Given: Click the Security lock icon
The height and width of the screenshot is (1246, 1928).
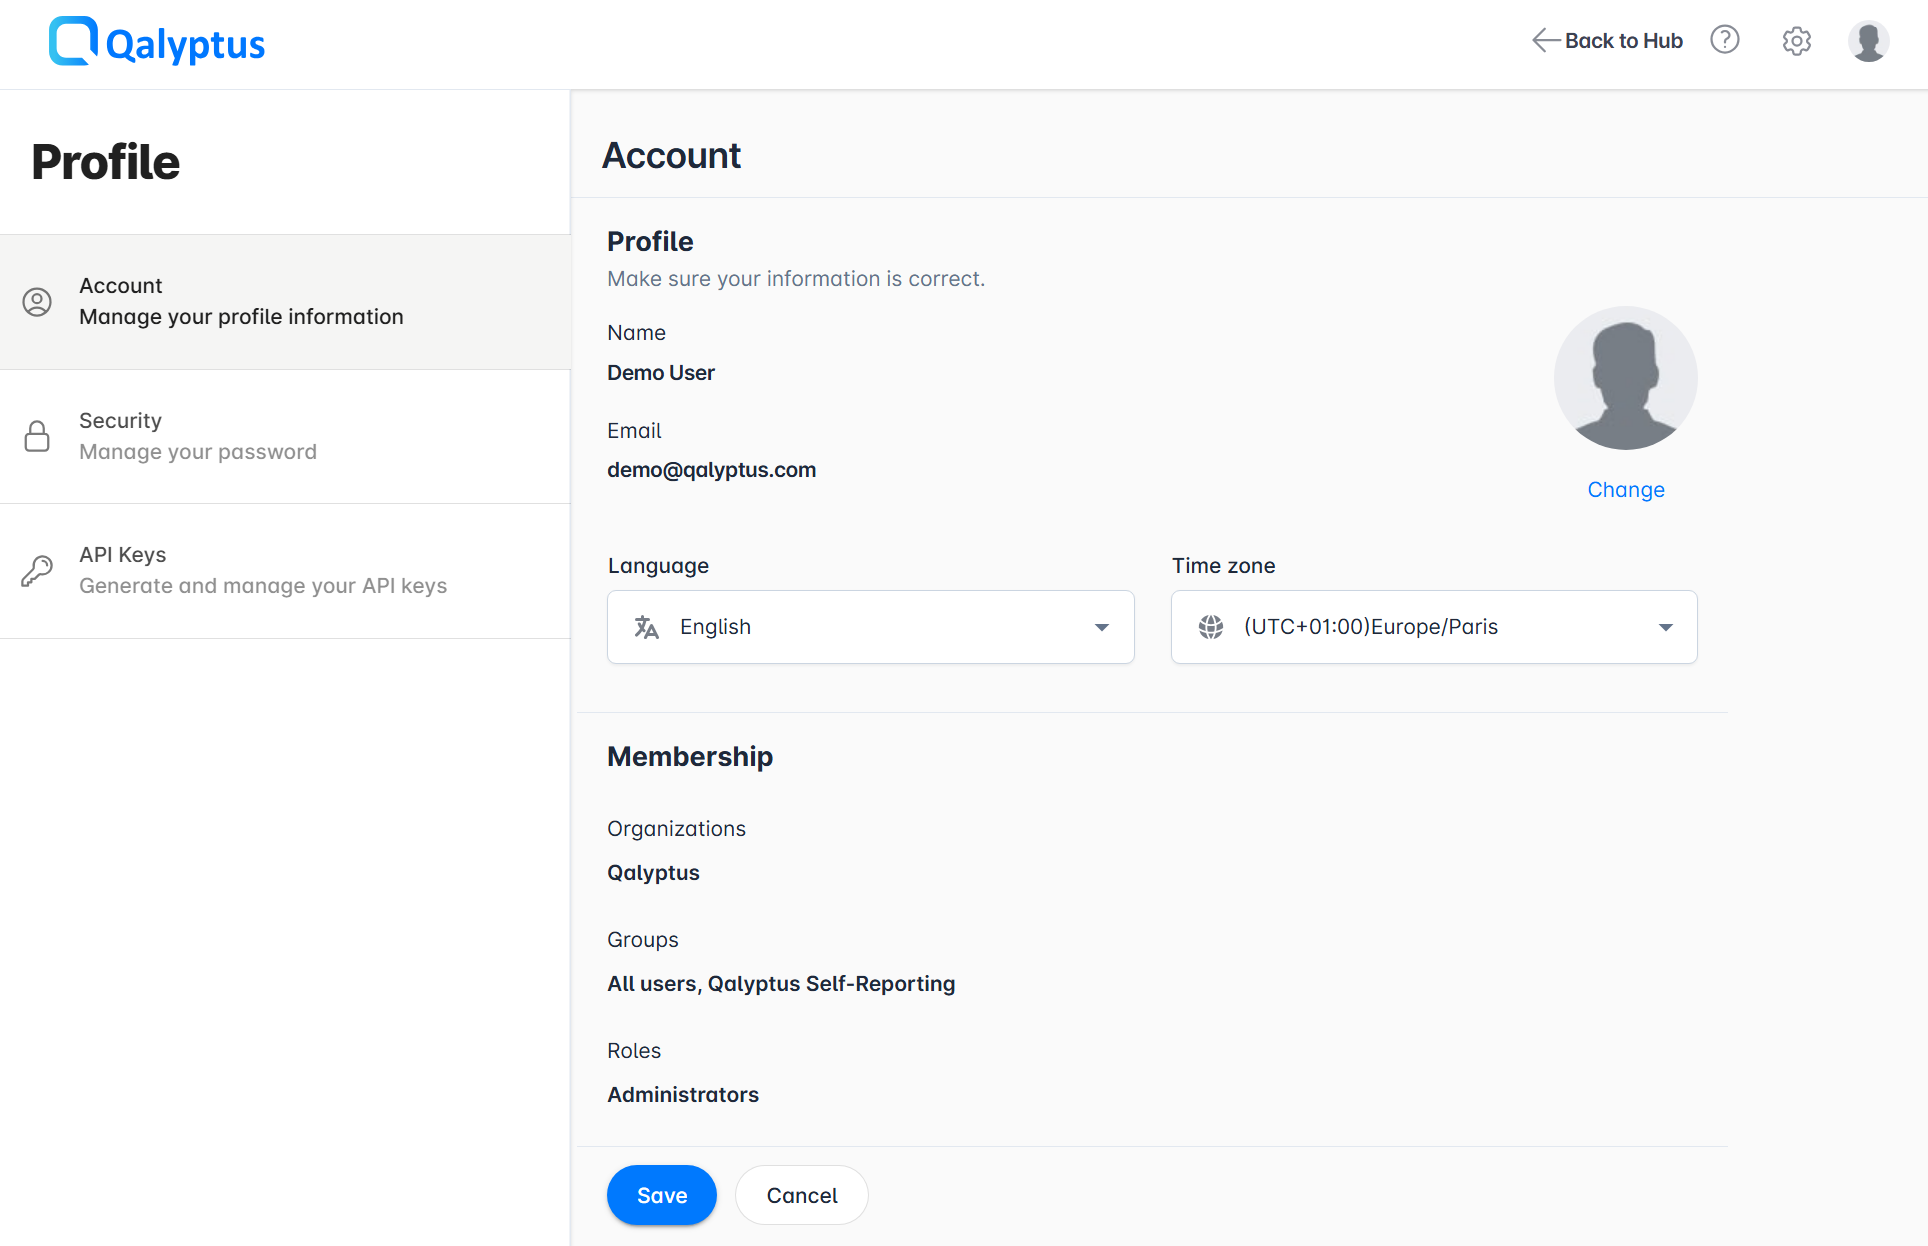Looking at the screenshot, I should point(37,436).
